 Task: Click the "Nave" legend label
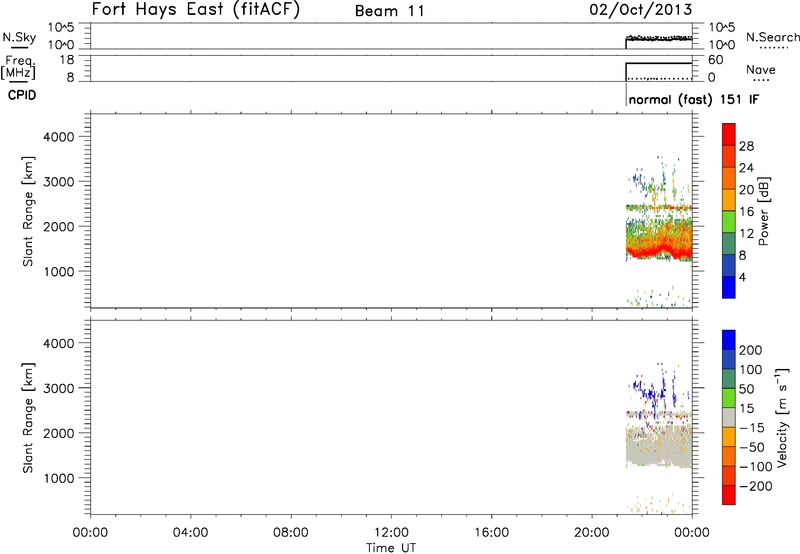click(761, 70)
